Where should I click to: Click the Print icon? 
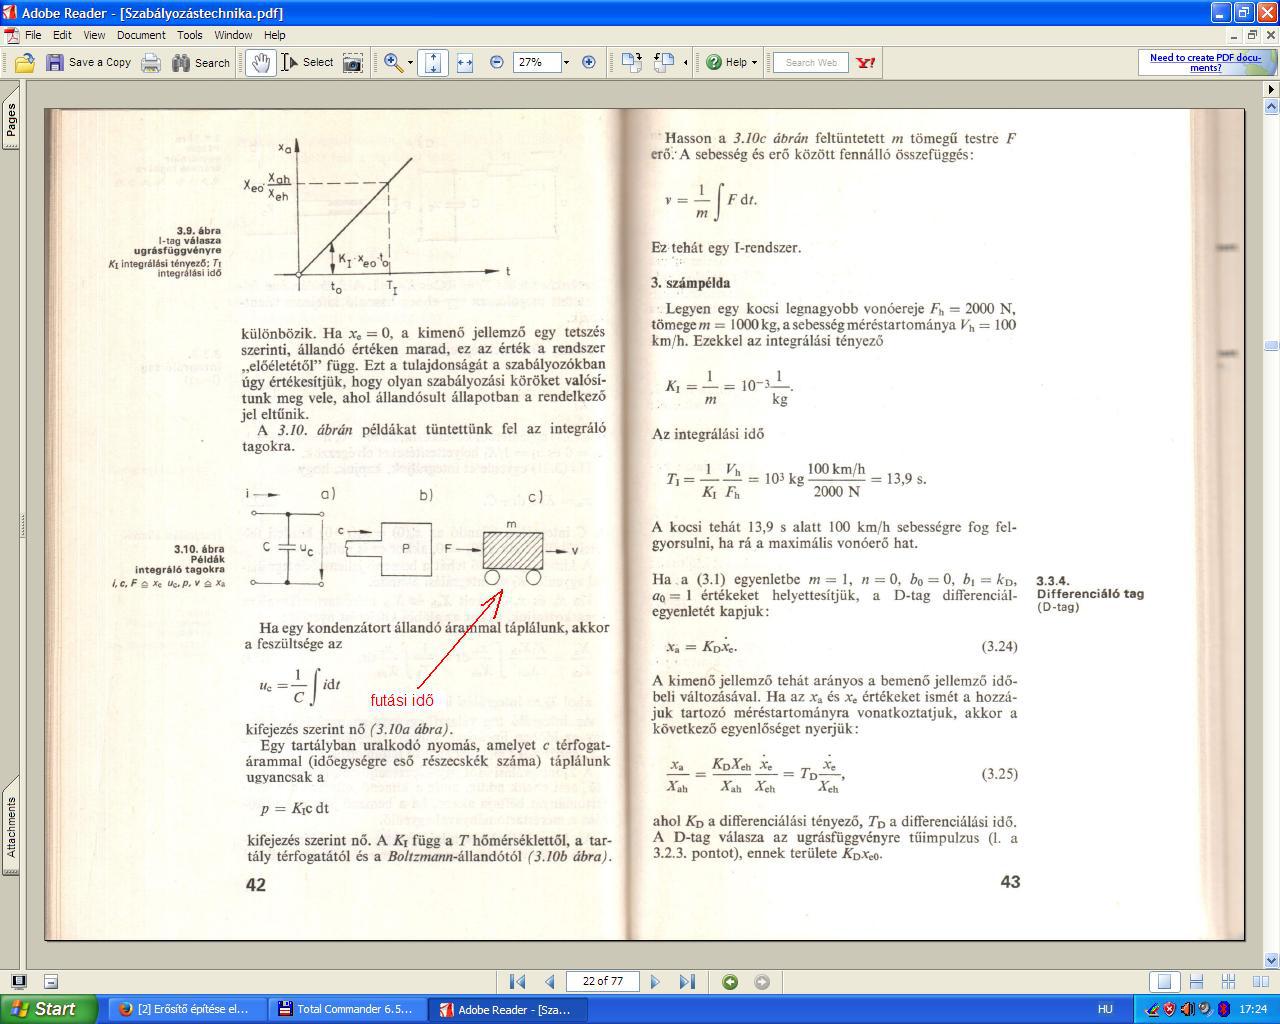[151, 62]
